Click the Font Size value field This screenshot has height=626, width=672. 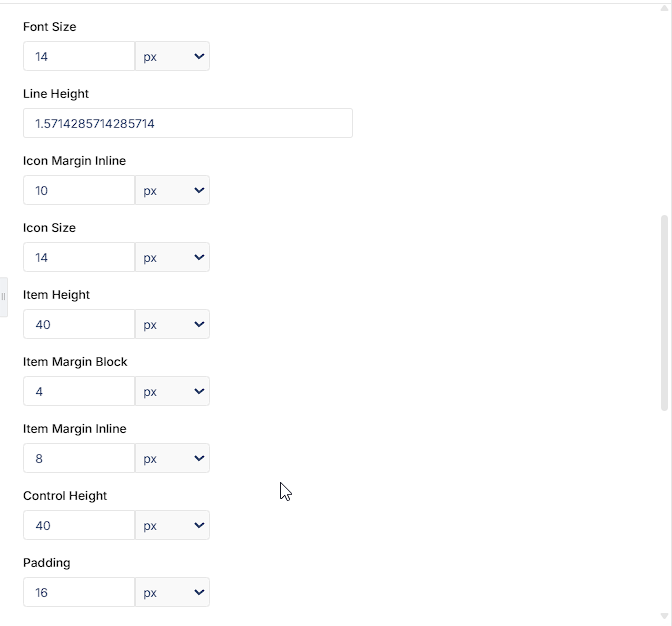point(79,56)
